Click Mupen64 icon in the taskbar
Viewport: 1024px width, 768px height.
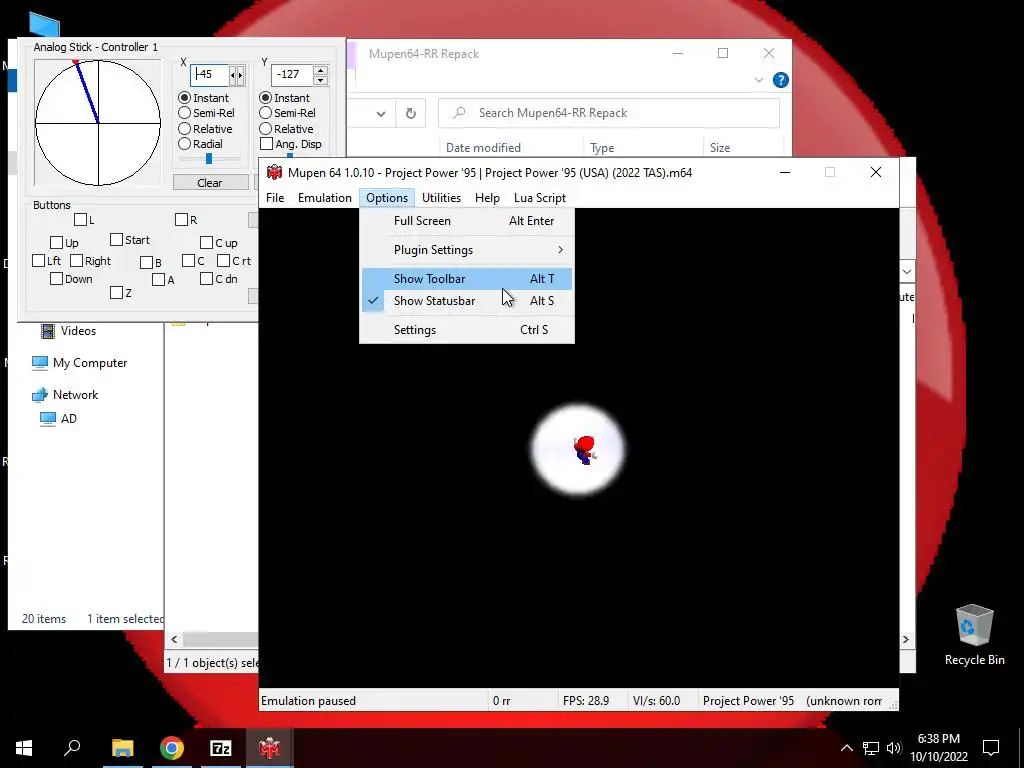pos(269,748)
